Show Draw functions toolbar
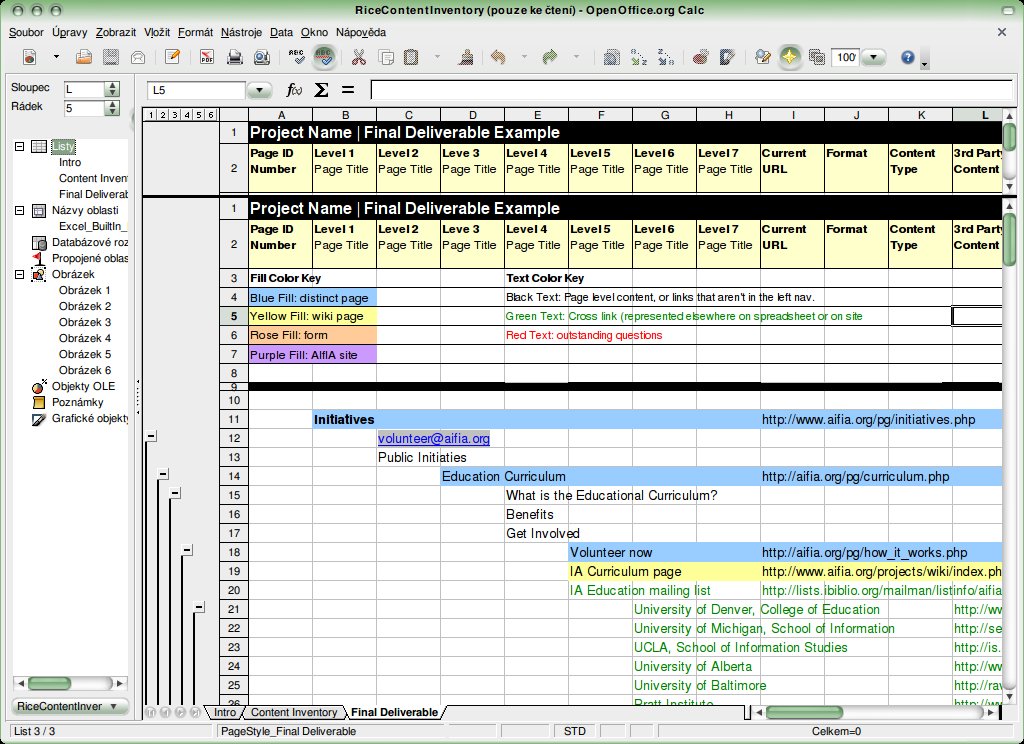The width and height of the screenshot is (1024, 744). point(728,57)
